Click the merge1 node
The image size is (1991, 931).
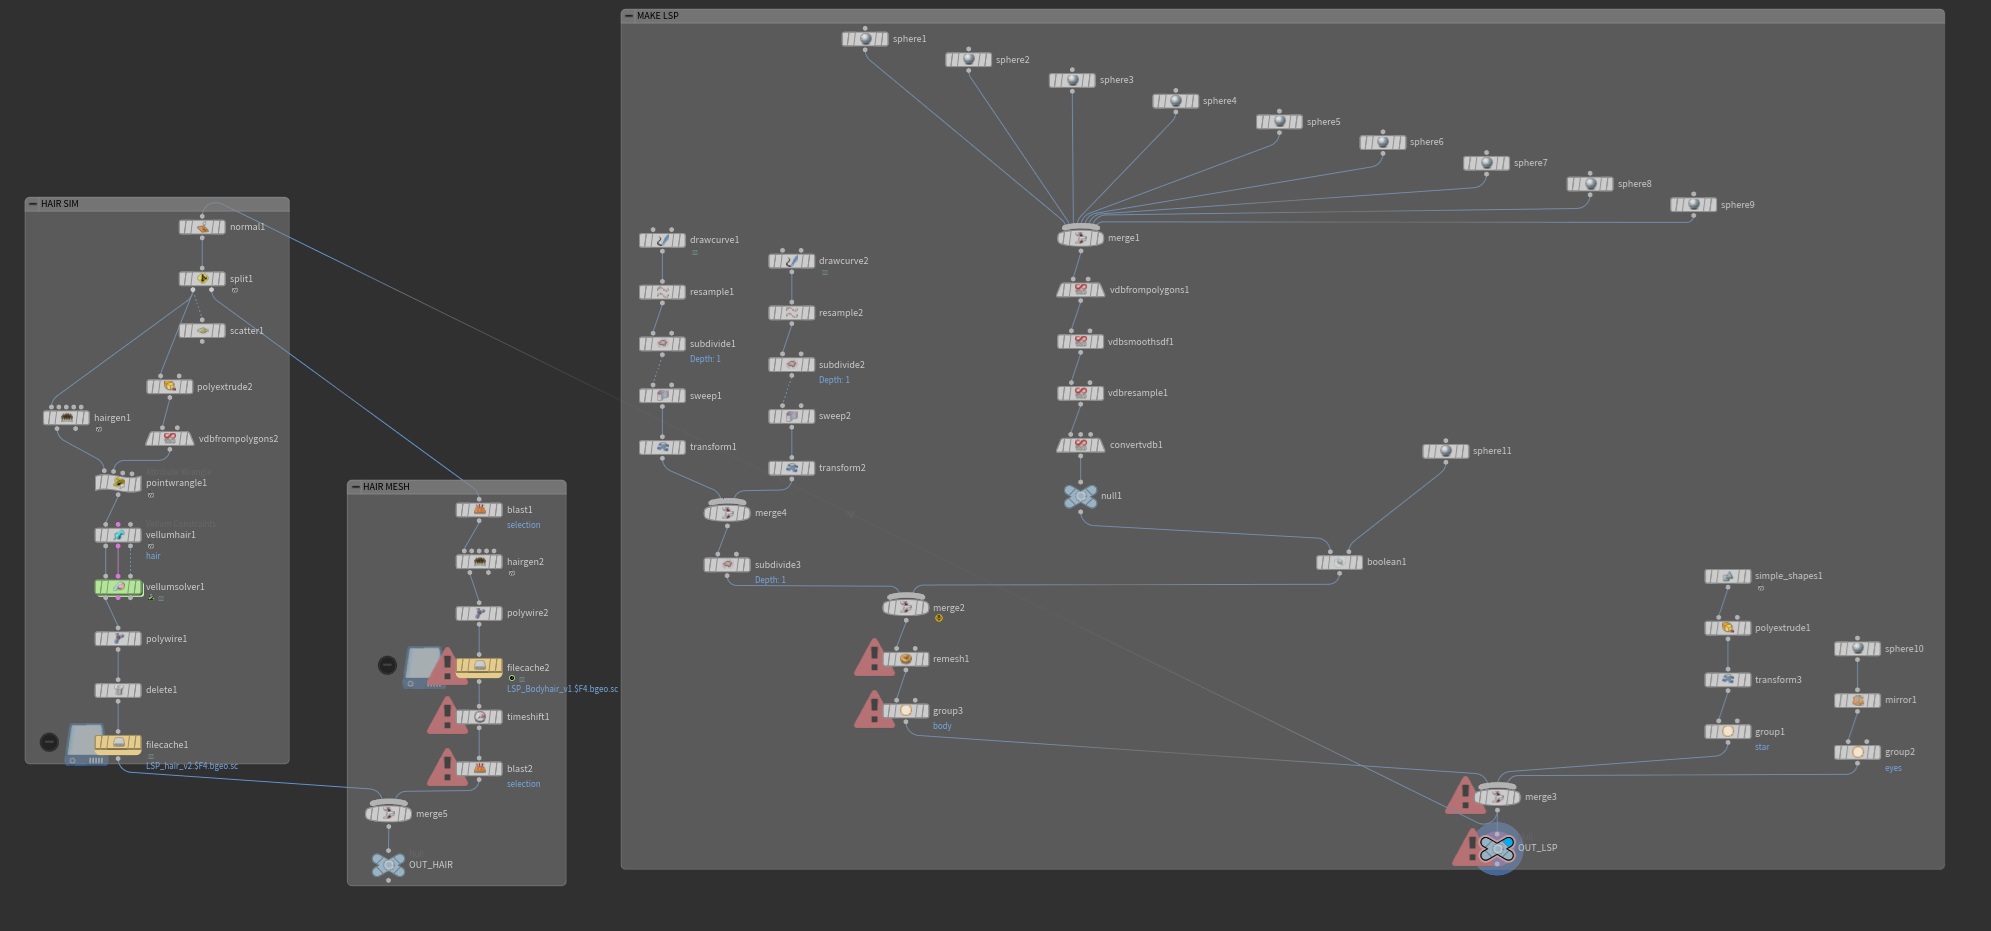[1080, 238]
